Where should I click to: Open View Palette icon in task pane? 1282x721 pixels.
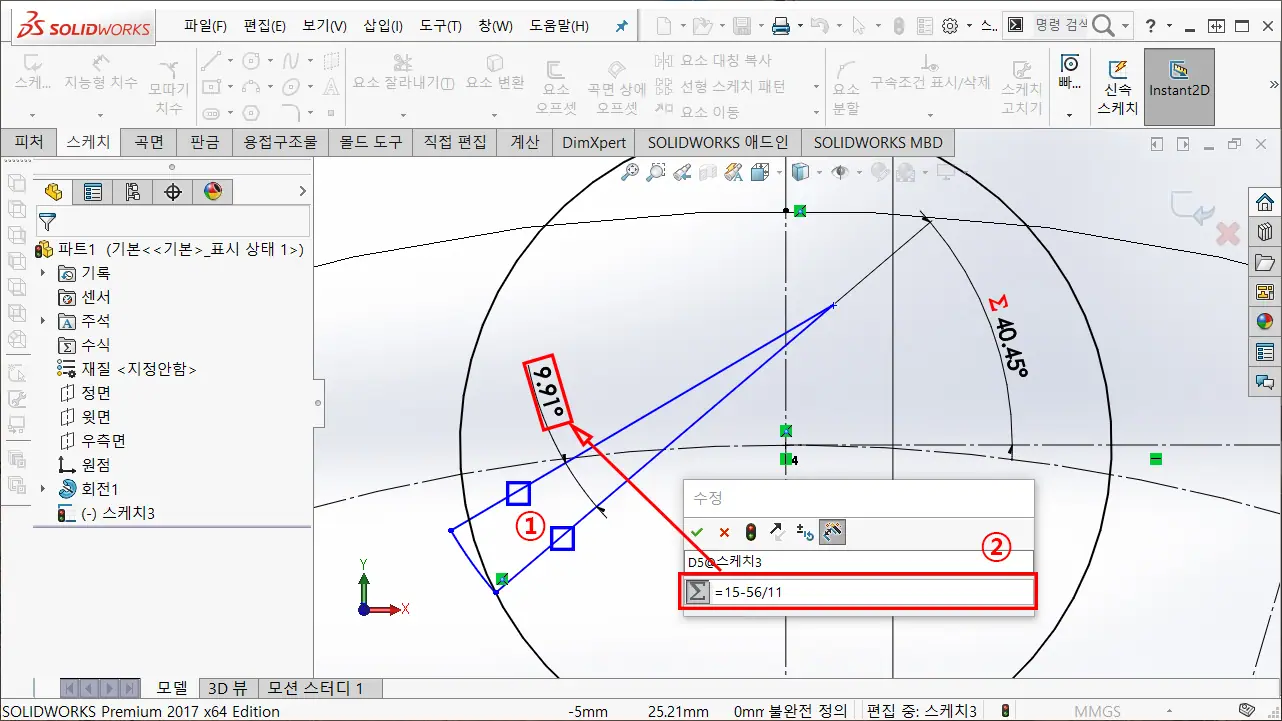tap(1265, 292)
